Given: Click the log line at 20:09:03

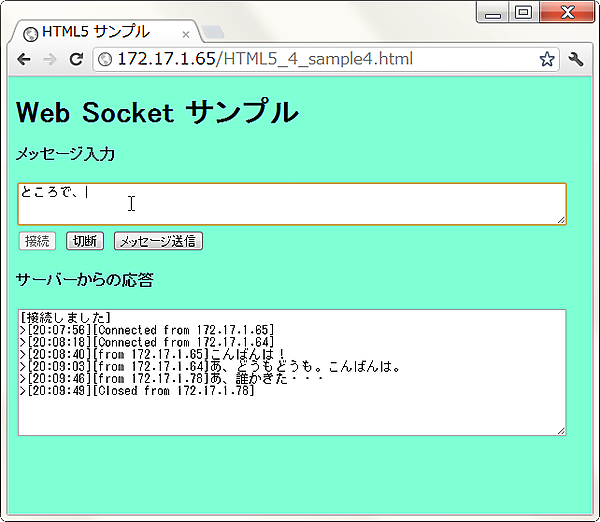Looking at the screenshot, I should tap(210, 367).
